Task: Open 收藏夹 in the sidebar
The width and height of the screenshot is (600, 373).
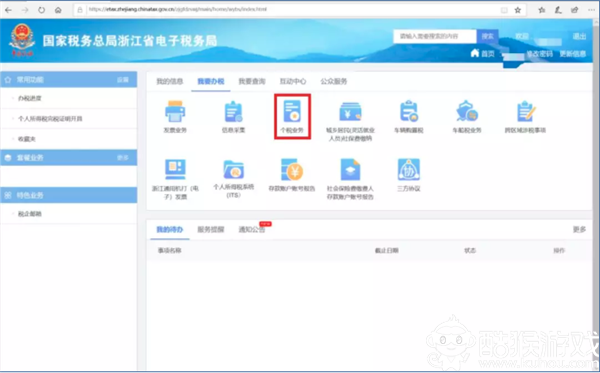Action: (x=27, y=139)
